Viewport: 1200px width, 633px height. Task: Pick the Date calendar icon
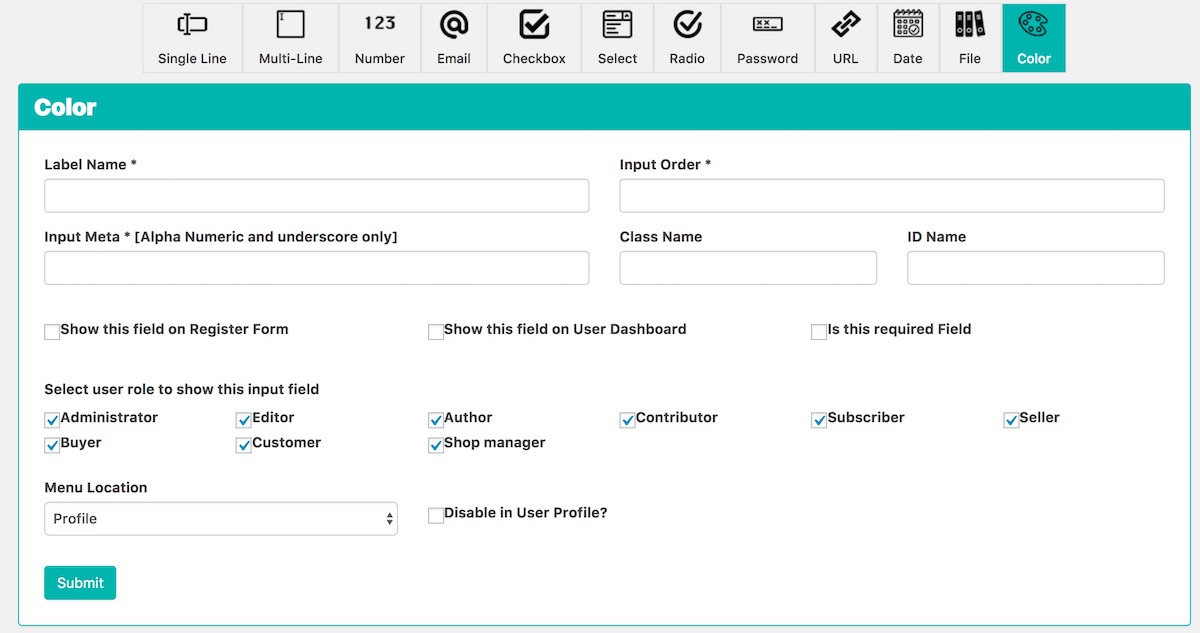908,26
